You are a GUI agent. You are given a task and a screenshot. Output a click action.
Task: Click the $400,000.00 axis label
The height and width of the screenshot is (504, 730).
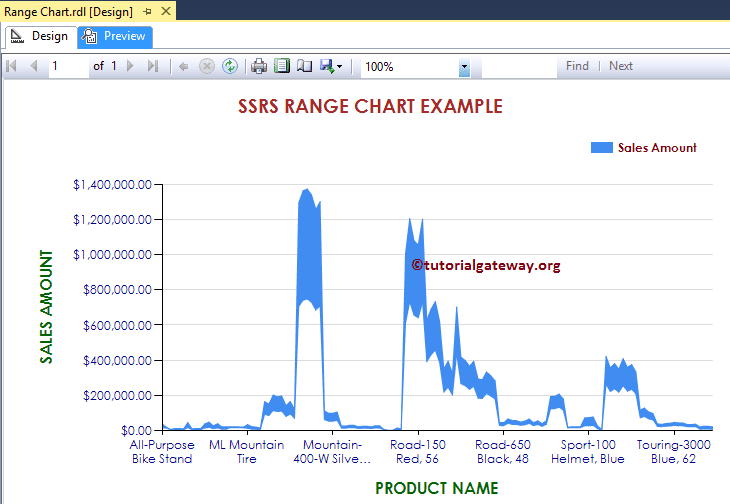pos(117,360)
